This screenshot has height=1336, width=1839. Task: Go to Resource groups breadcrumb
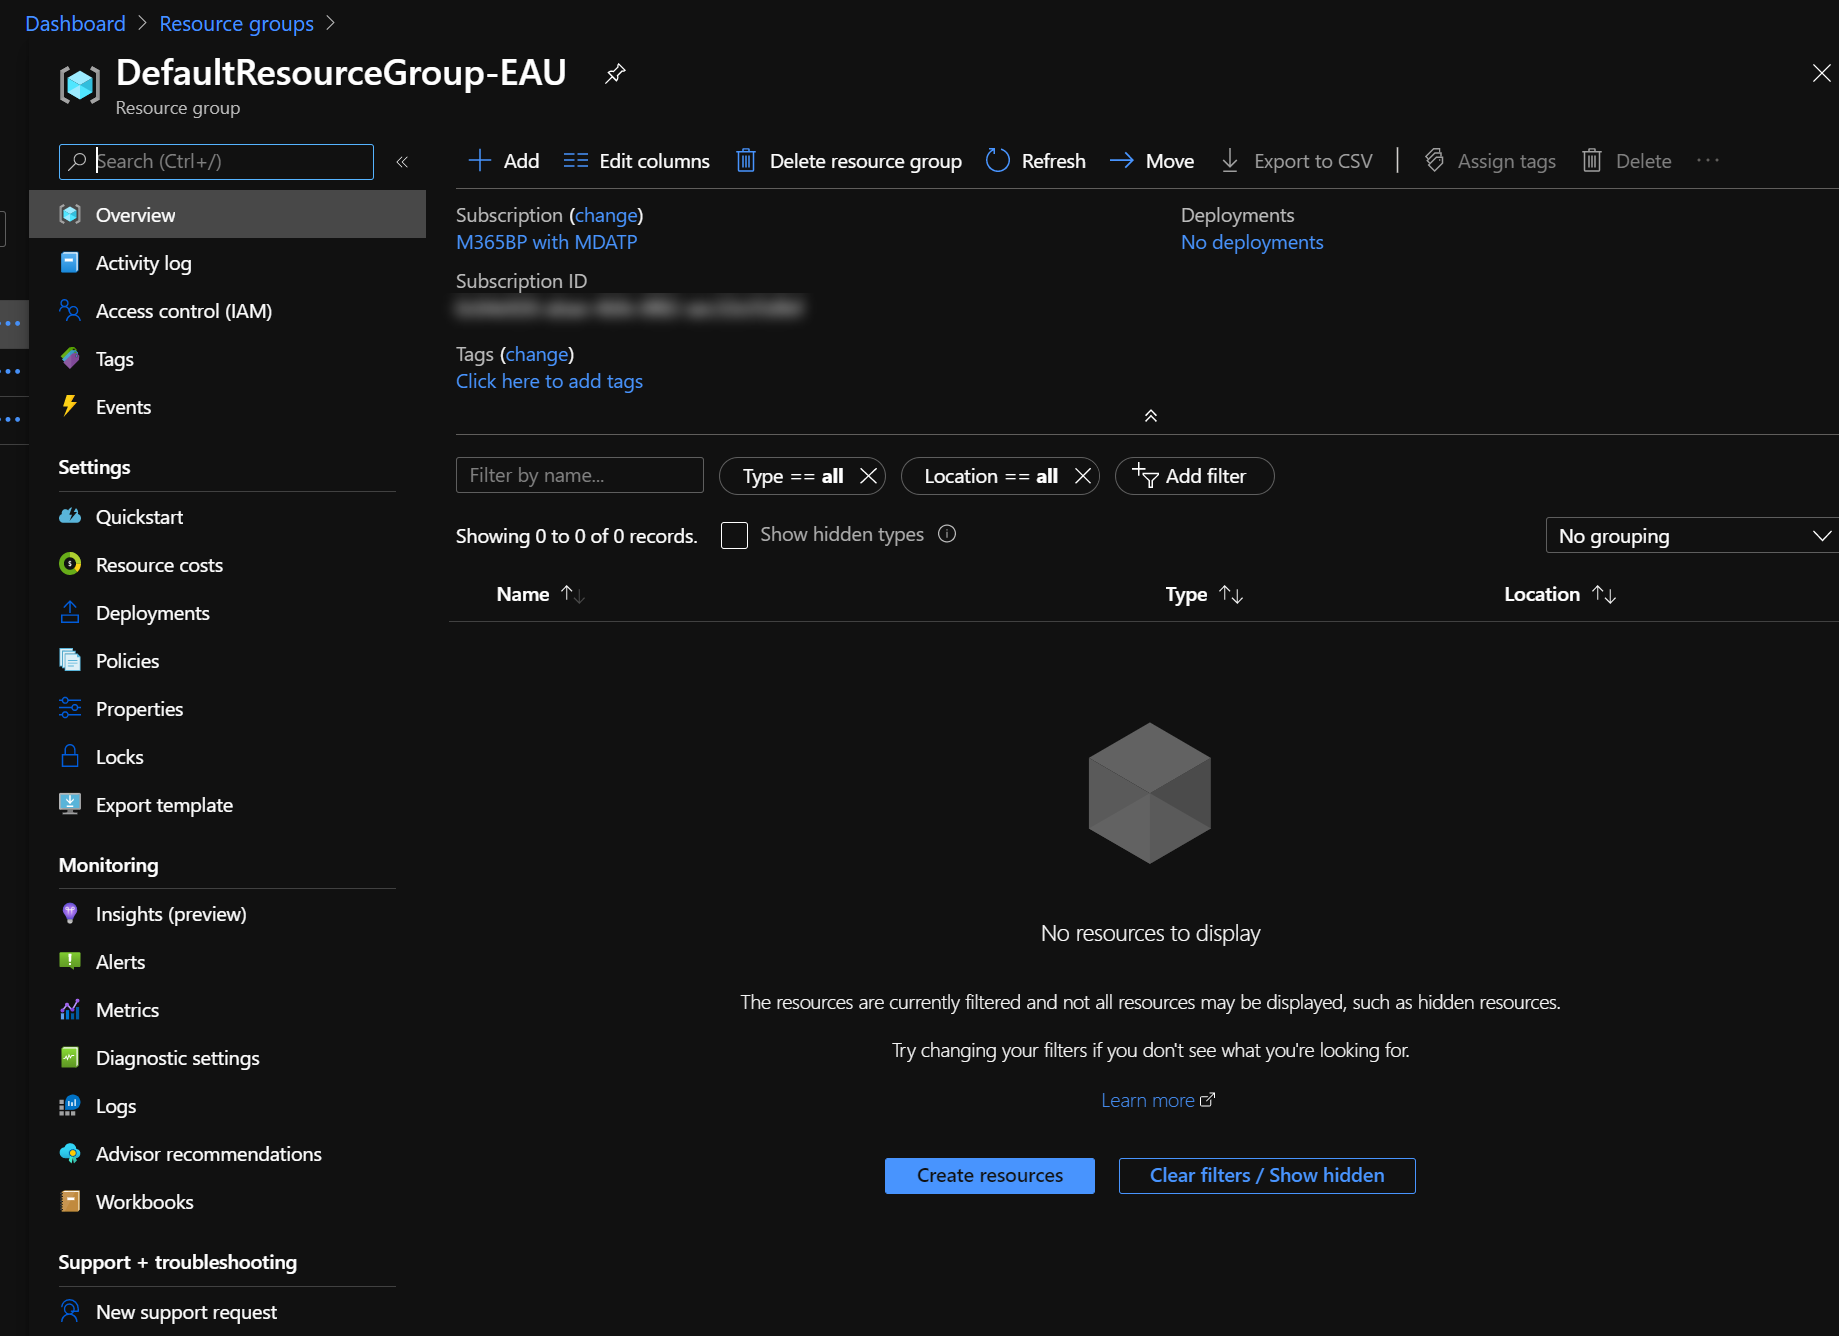click(x=236, y=23)
